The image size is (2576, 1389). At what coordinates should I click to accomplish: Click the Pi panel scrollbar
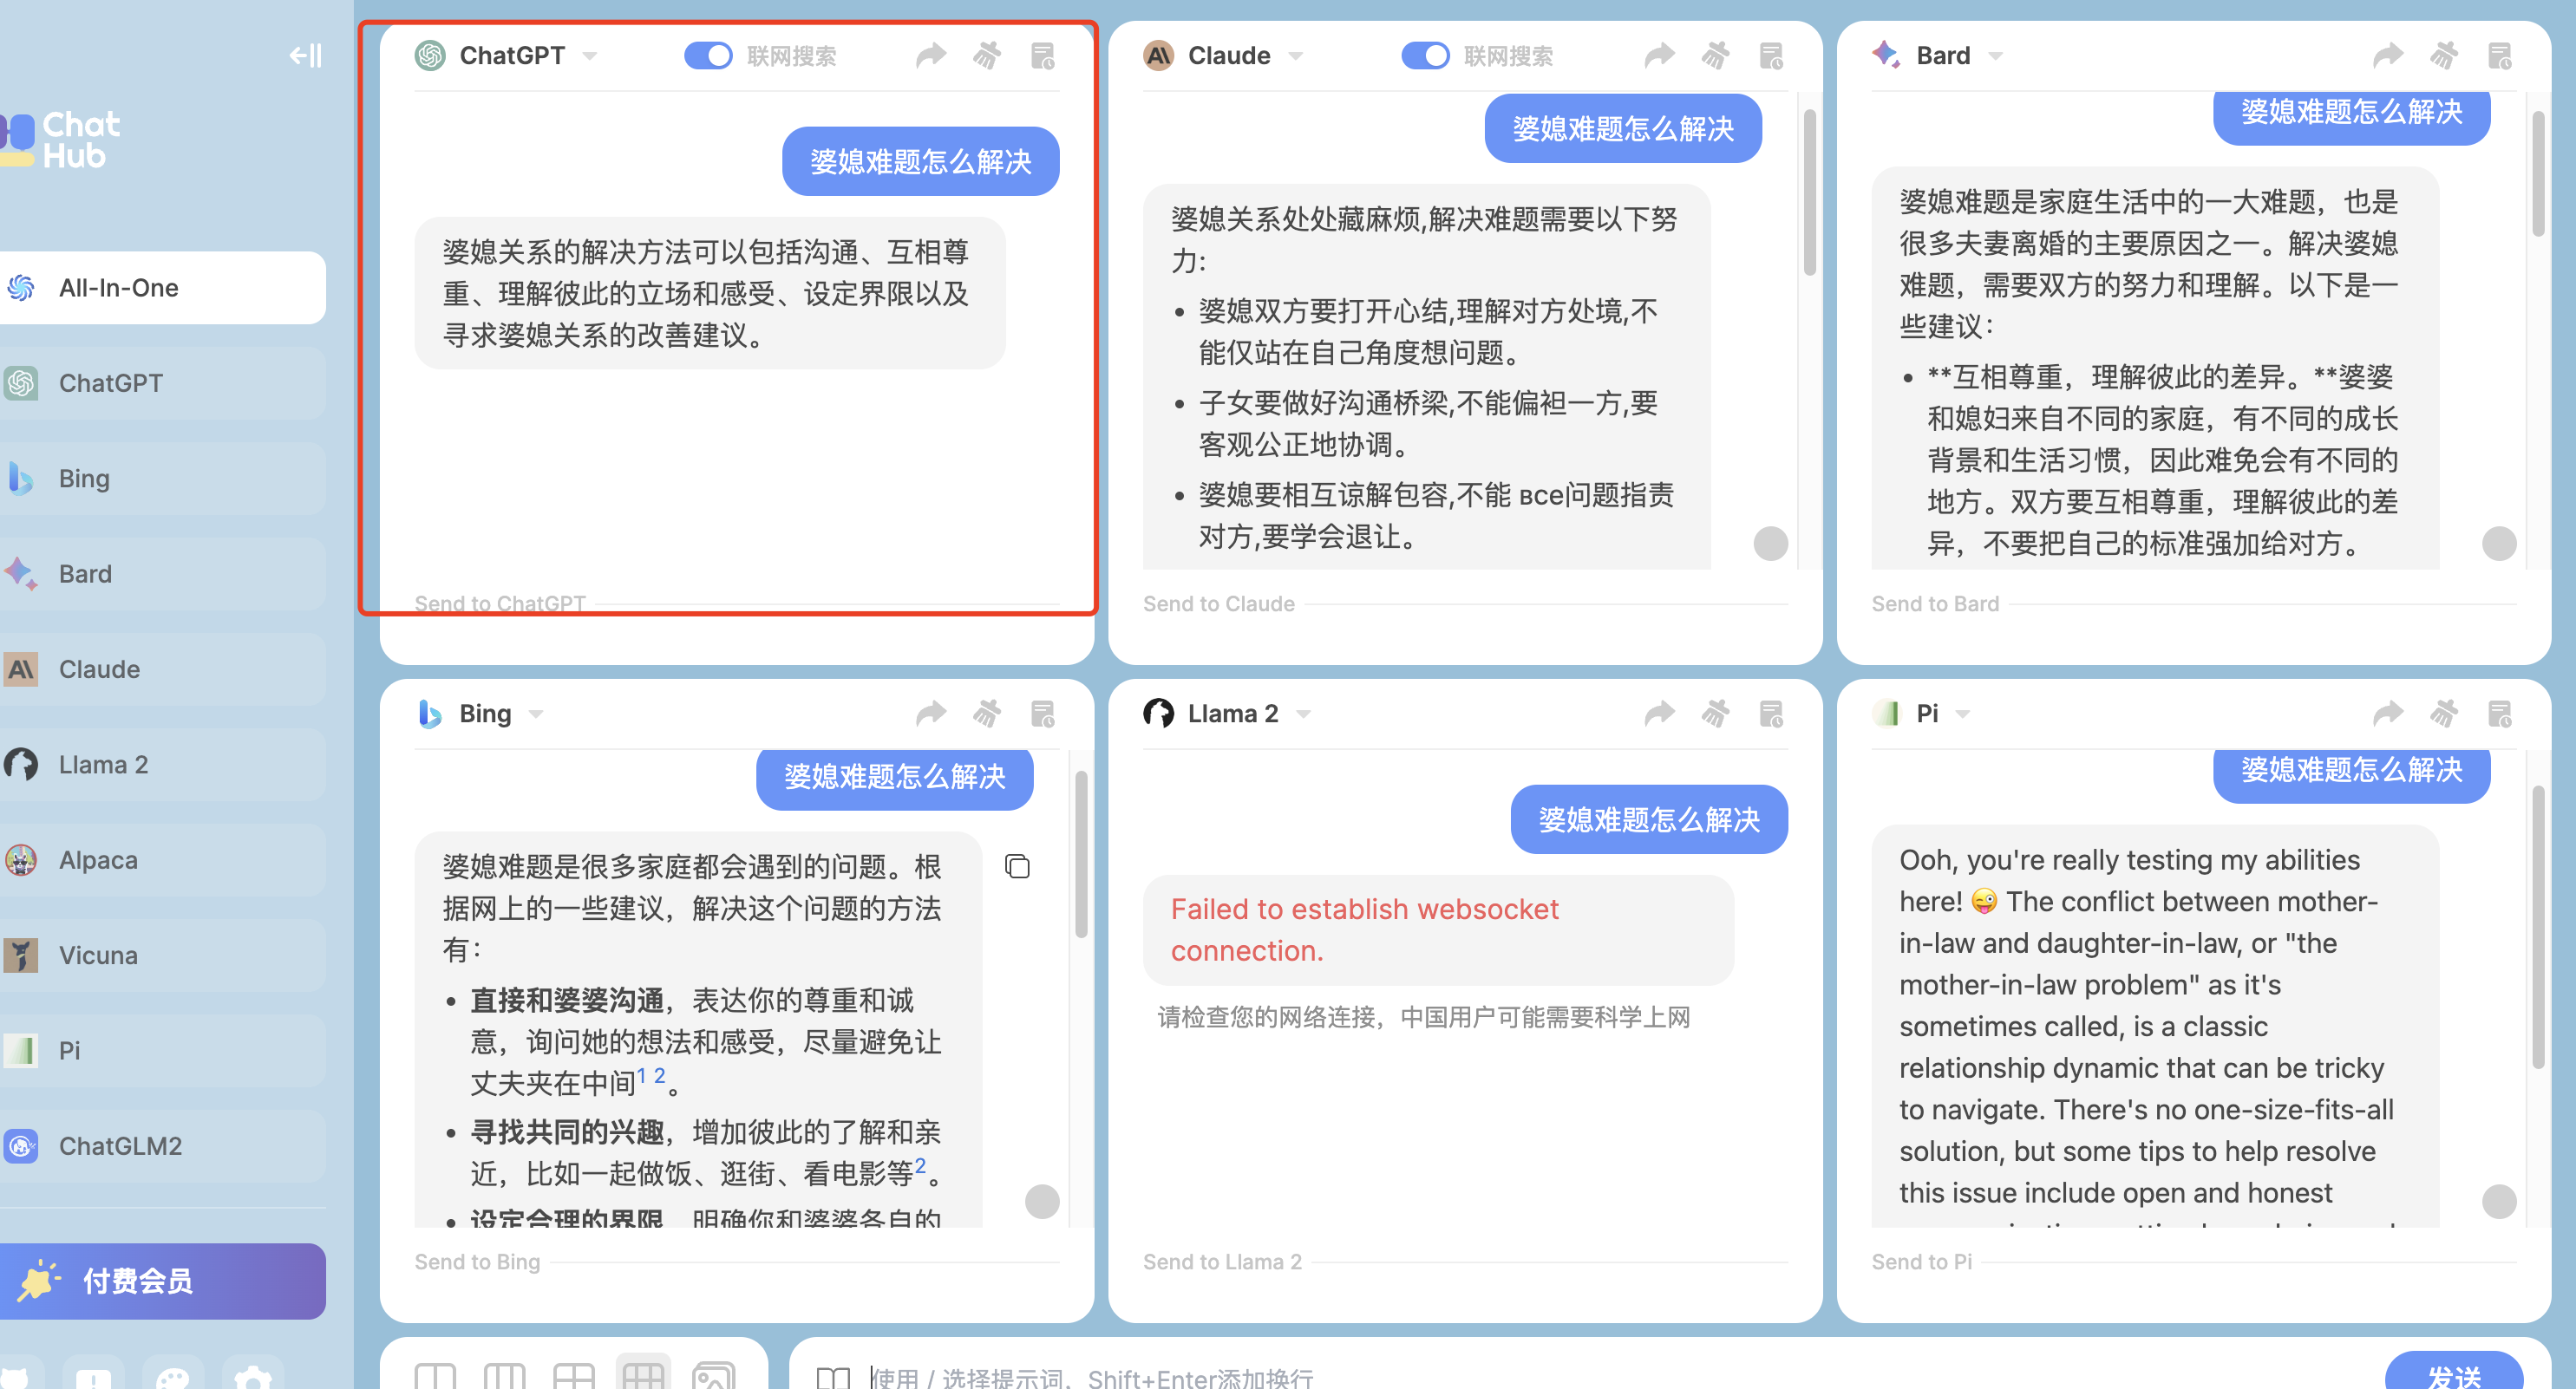tap(2538, 927)
